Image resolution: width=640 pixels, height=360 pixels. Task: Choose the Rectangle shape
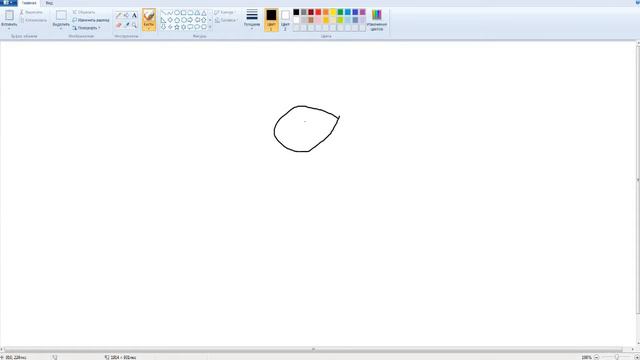tap(184, 13)
